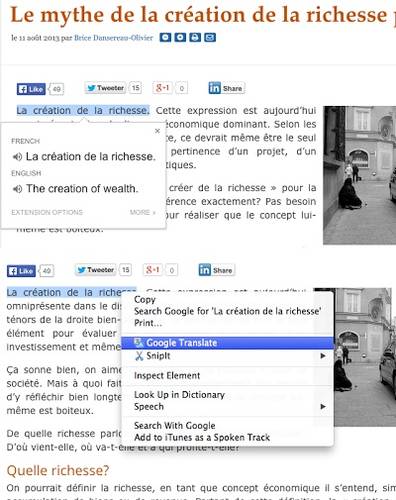Play English translation speaker icon
The width and height of the screenshot is (396, 500).
(17, 189)
